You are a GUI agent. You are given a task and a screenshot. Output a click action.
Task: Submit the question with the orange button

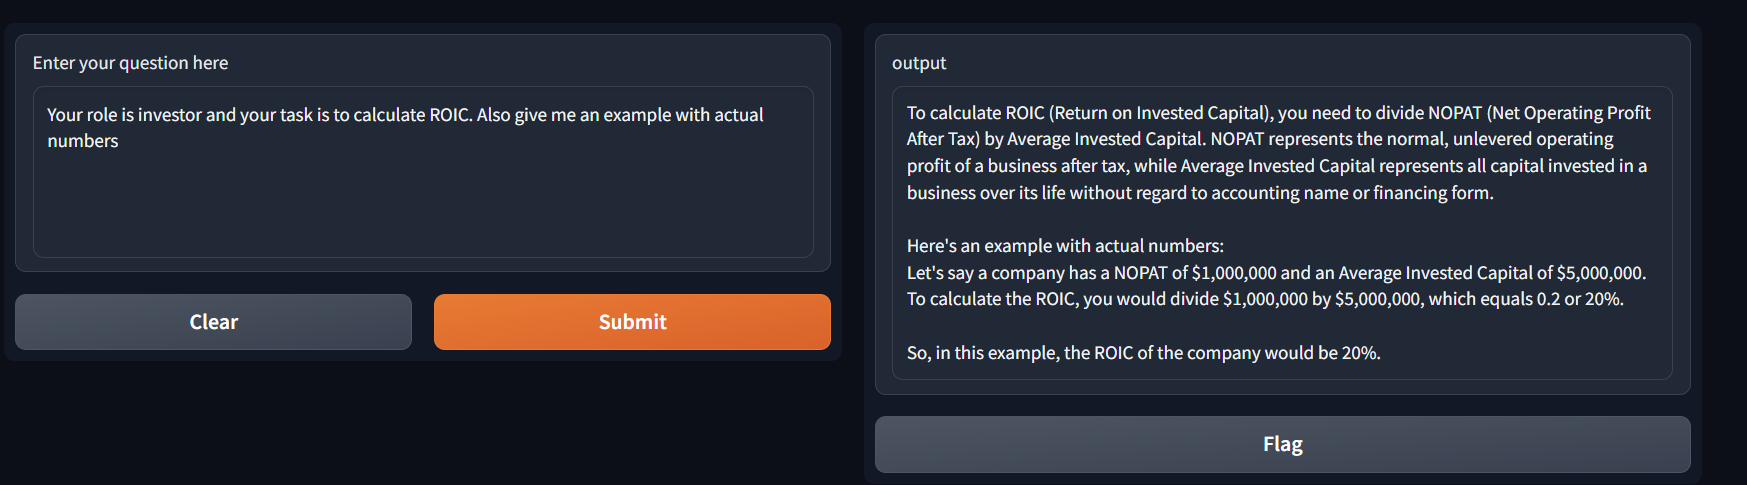coord(632,322)
